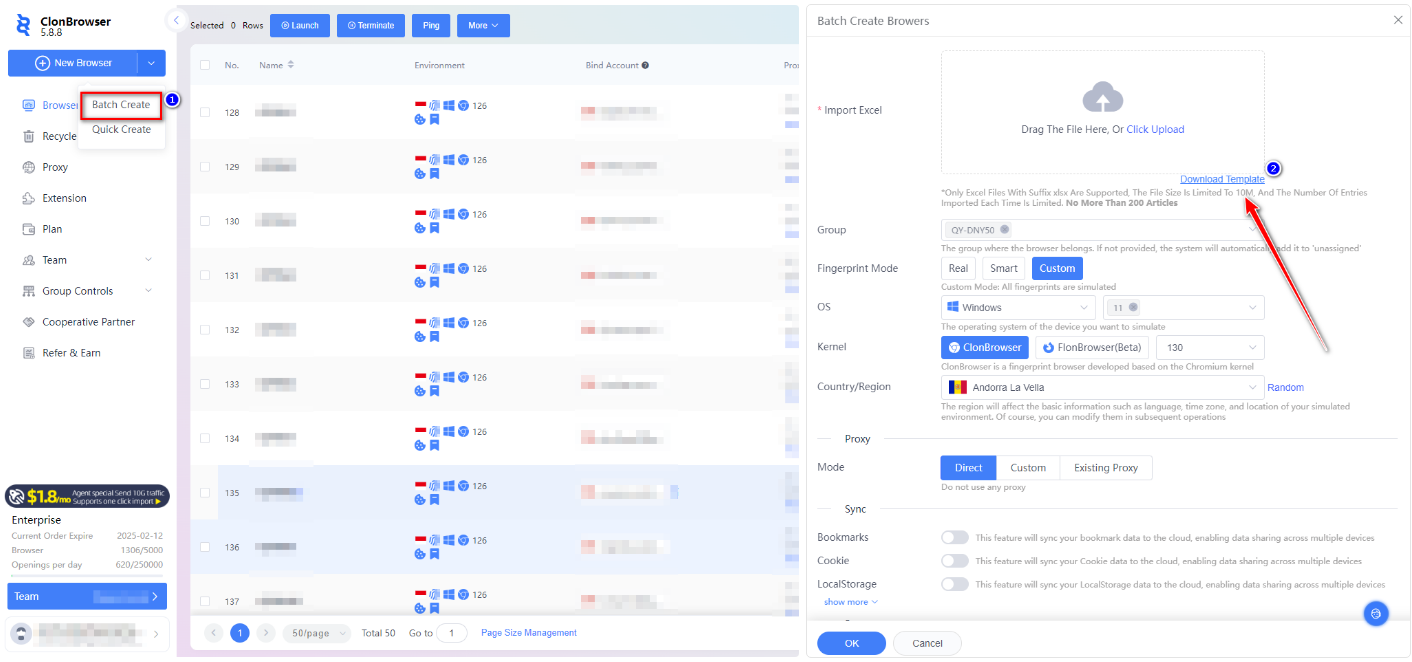Click the Bind Account help question icon

point(645,65)
